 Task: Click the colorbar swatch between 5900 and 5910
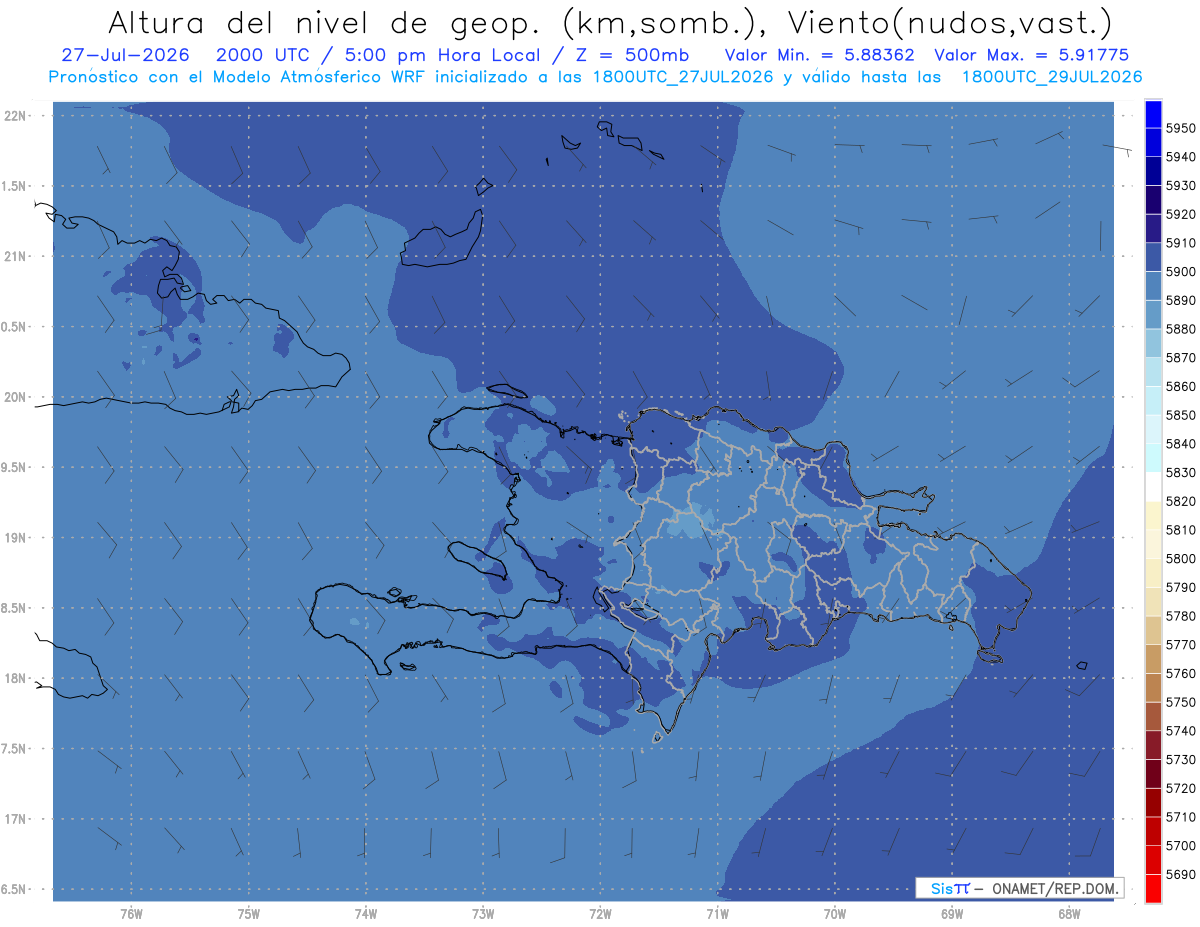(1153, 258)
